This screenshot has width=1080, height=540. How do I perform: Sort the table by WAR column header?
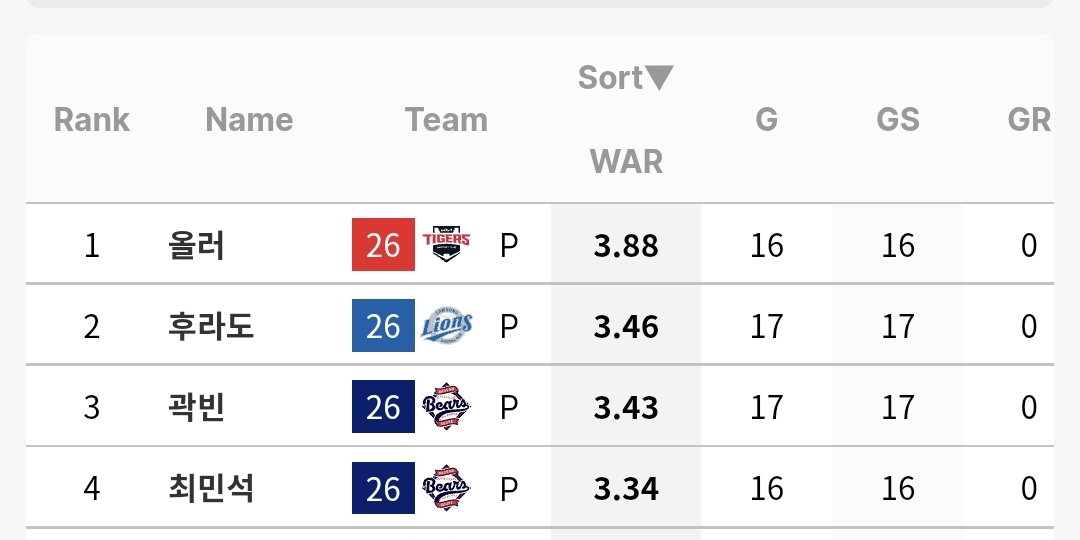626,161
